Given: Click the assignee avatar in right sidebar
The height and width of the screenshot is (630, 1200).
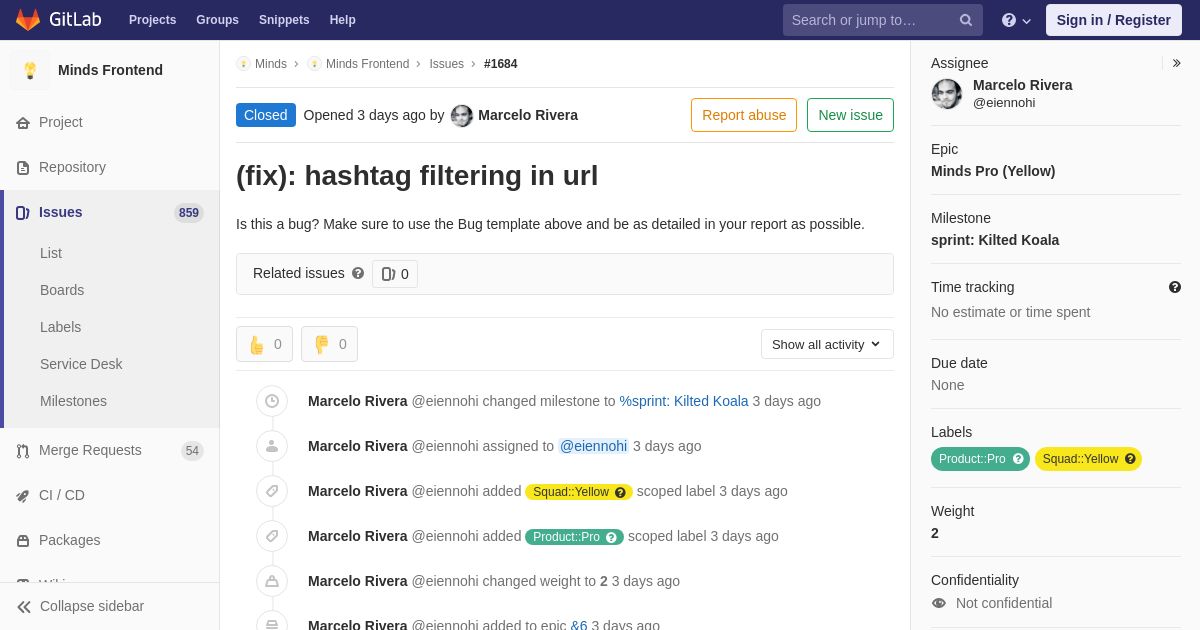Looking at the screenshot, I should coord(947,94).
